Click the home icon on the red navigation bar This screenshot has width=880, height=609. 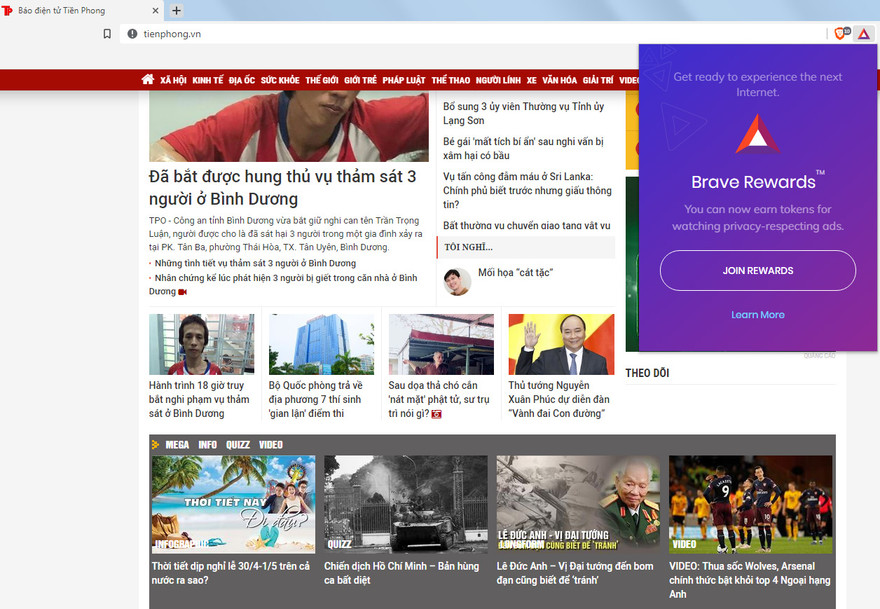pyautogui.click(x=146, y=79)
